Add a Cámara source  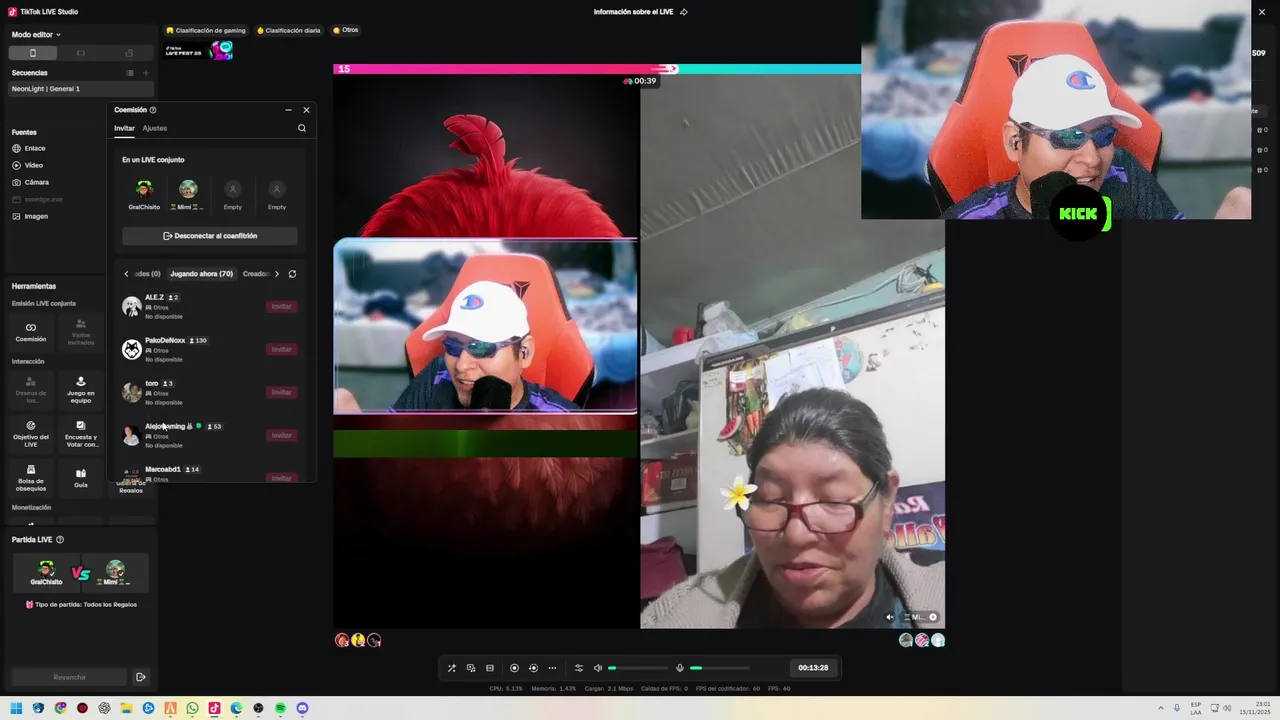click(x=30, y=182)
